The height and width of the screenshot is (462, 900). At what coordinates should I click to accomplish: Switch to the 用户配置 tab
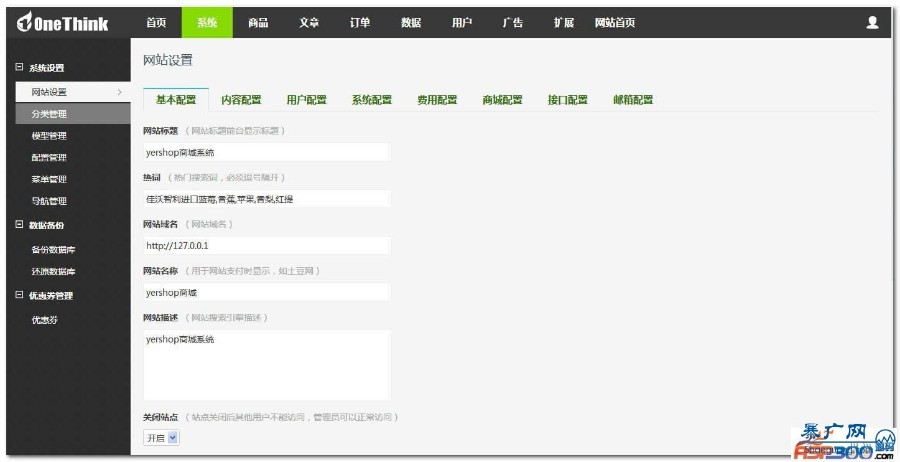307,100
